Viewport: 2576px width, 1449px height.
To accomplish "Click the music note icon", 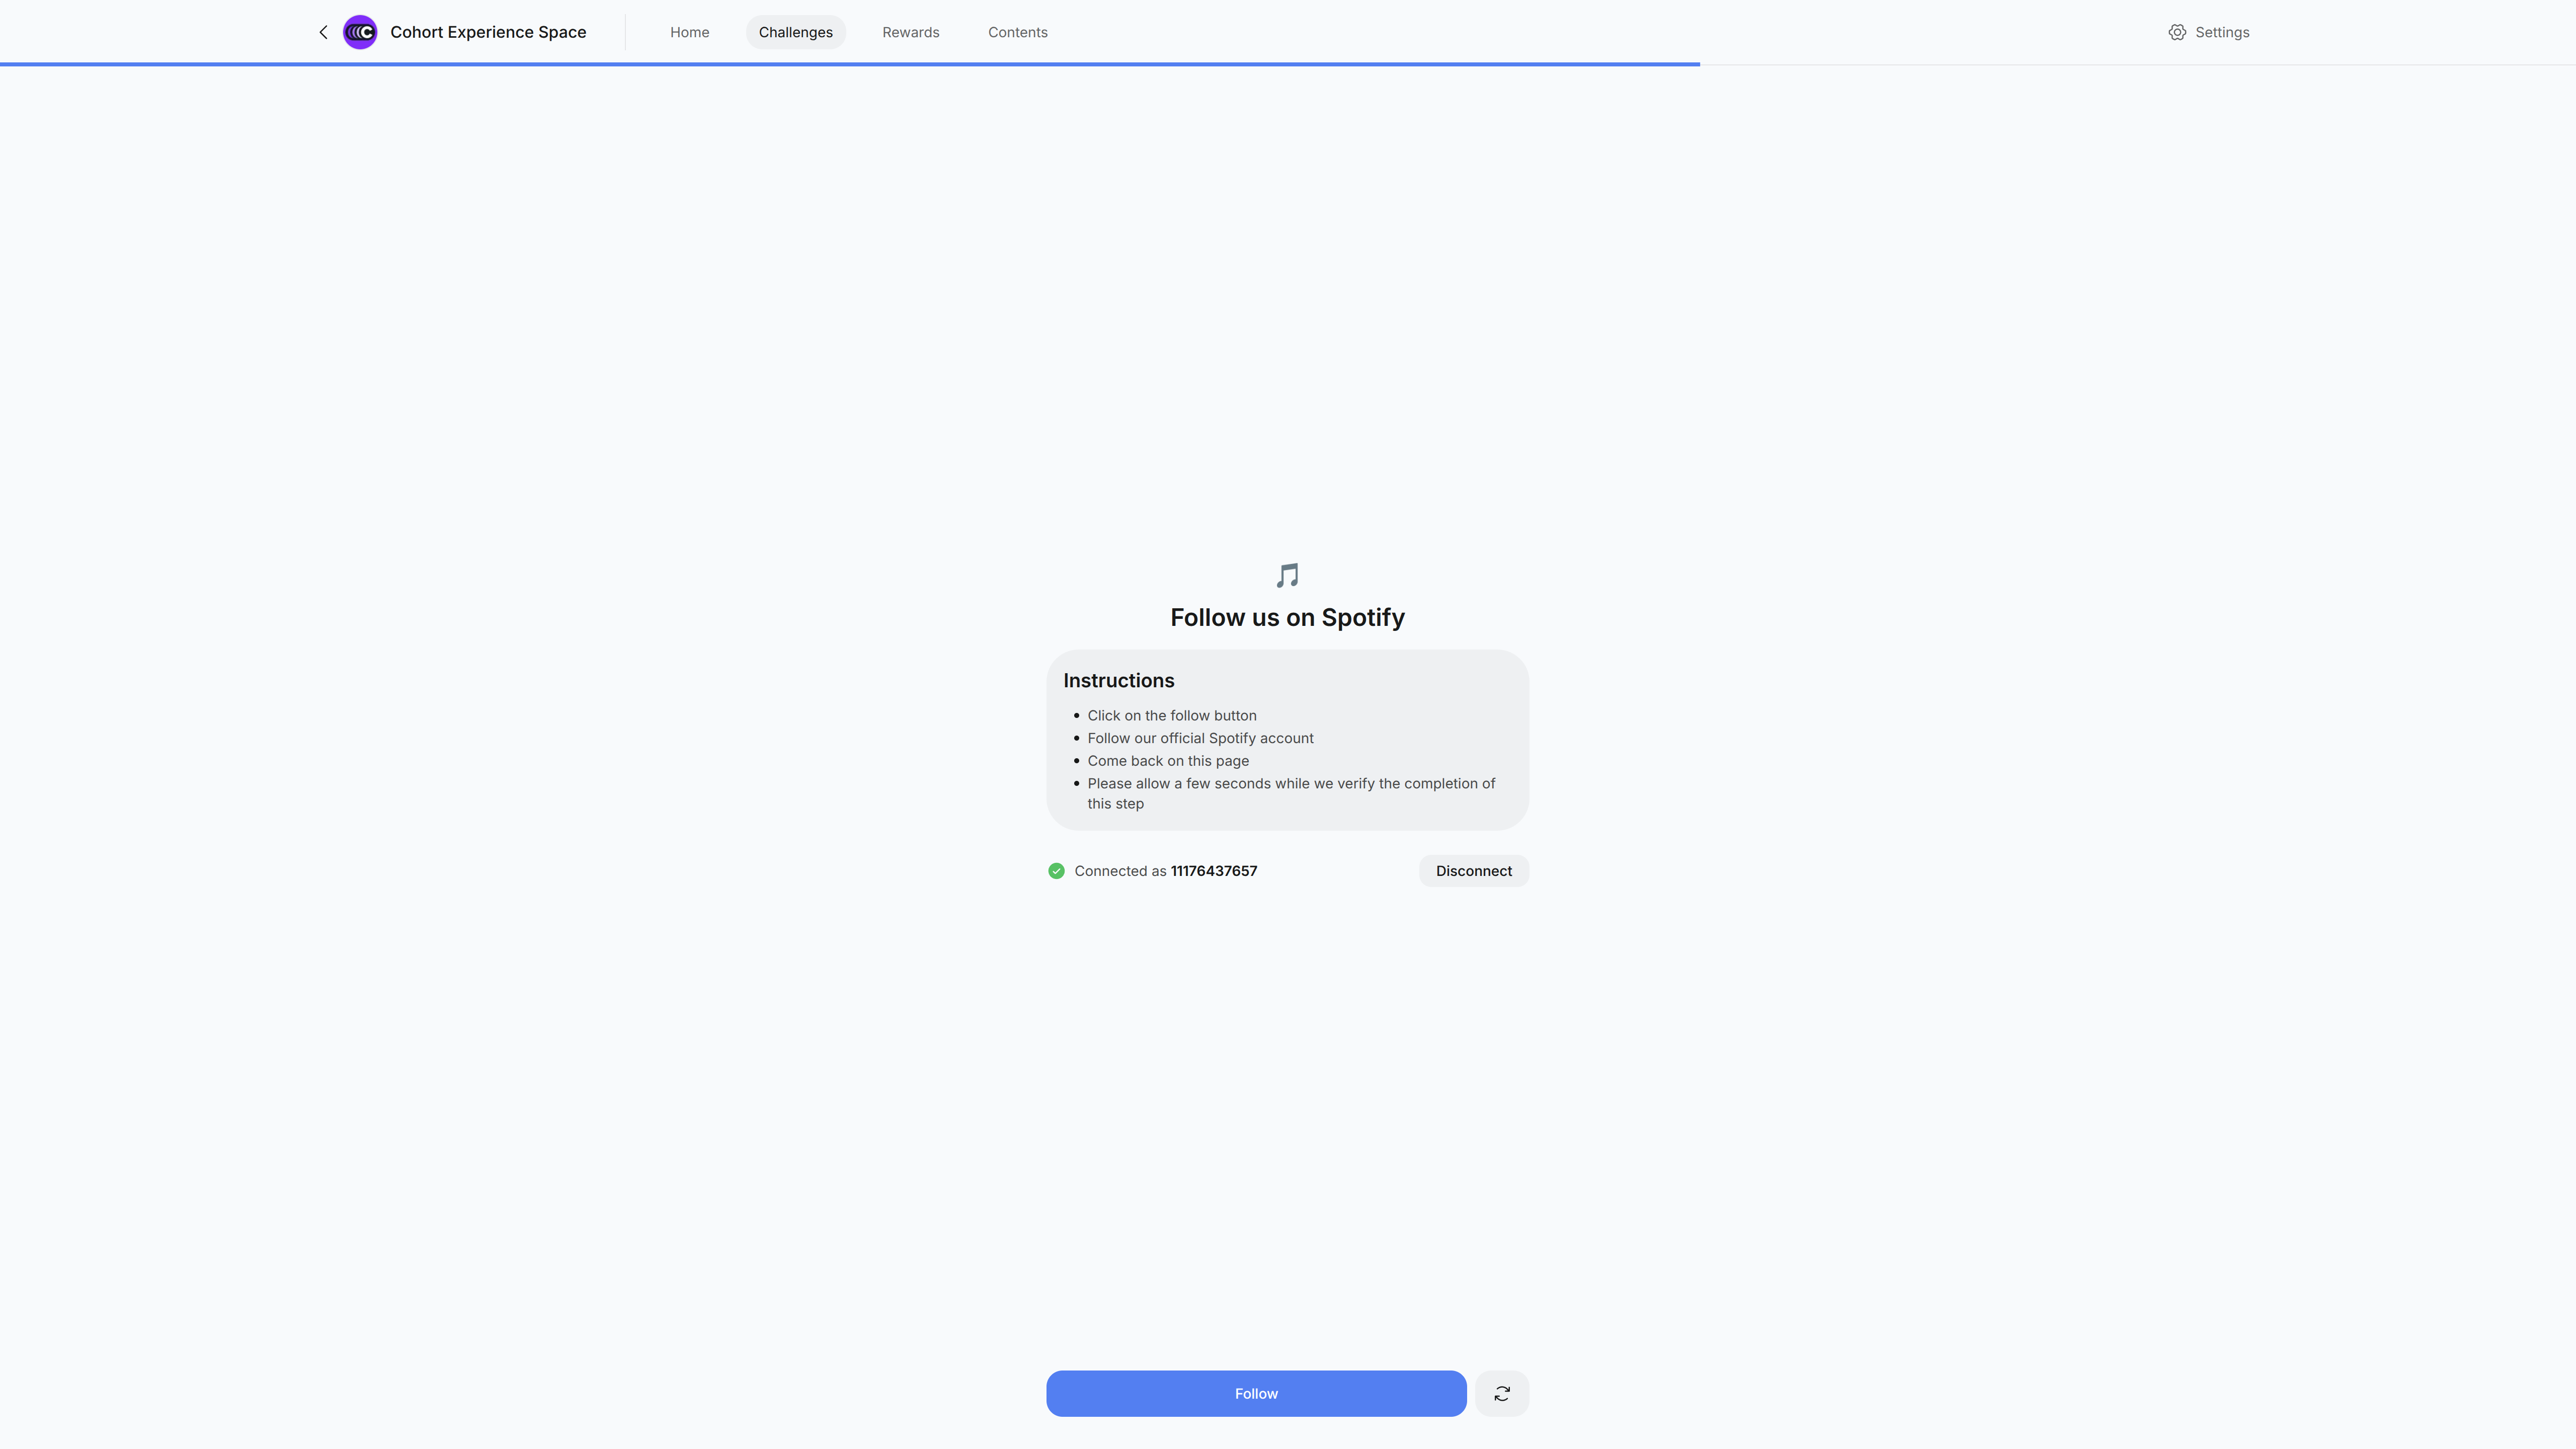I will pyautogui.click(x=1287, y=576).
